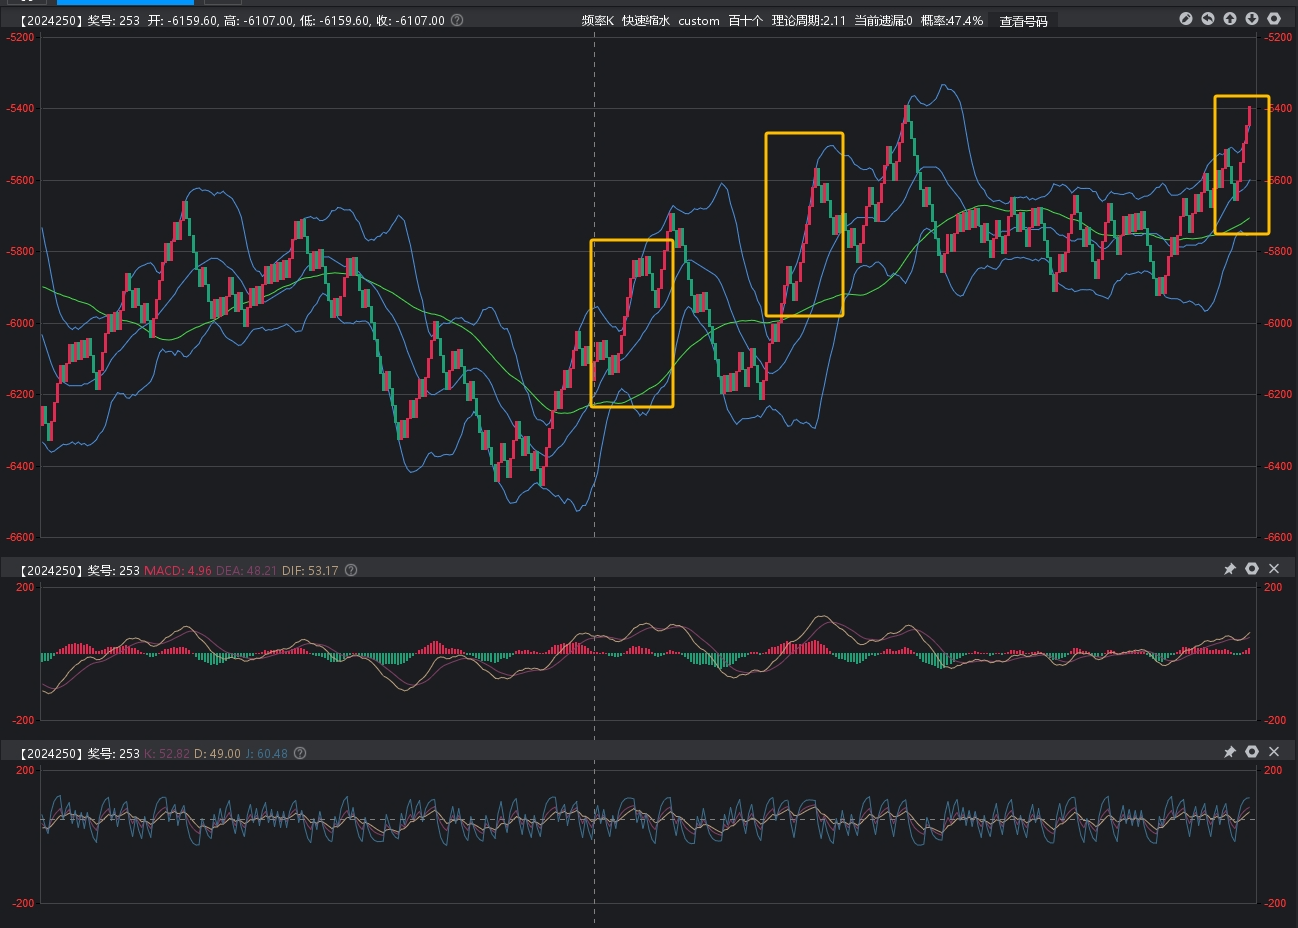Click the 当前遗漏:0 text
Viewport: 1298px width, 928px height.
tap(883, 20)
